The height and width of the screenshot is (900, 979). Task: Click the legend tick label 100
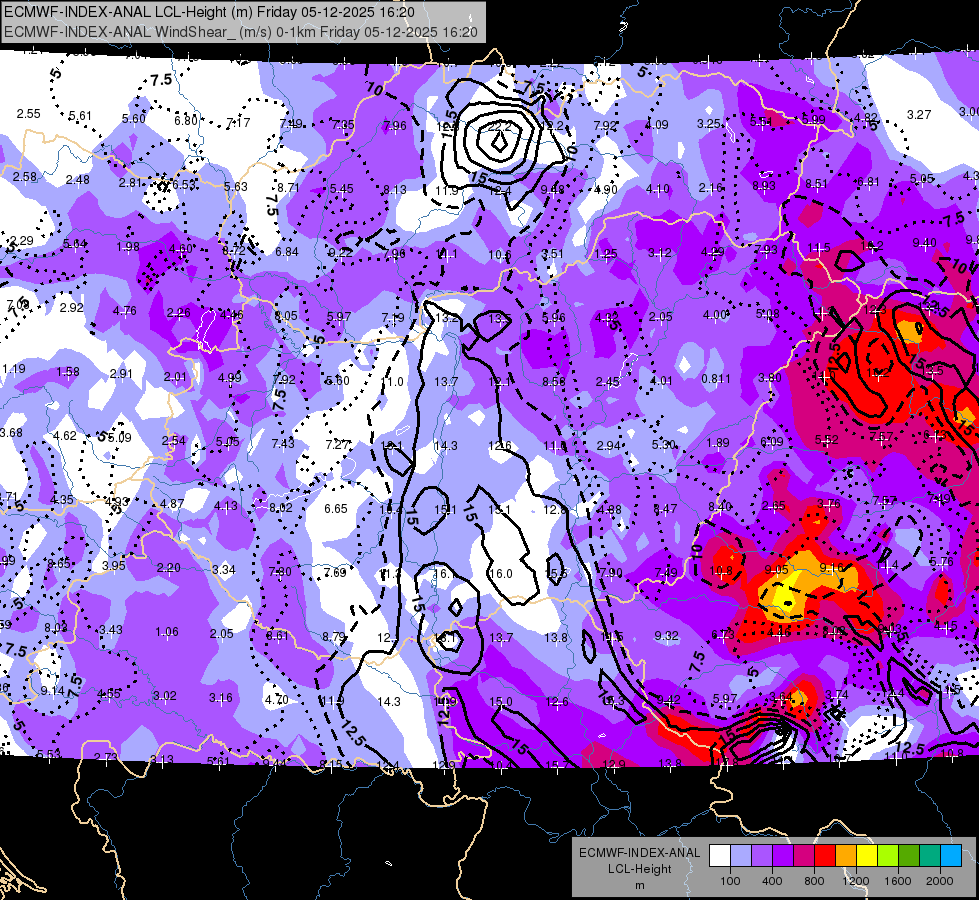coord(730,881)
